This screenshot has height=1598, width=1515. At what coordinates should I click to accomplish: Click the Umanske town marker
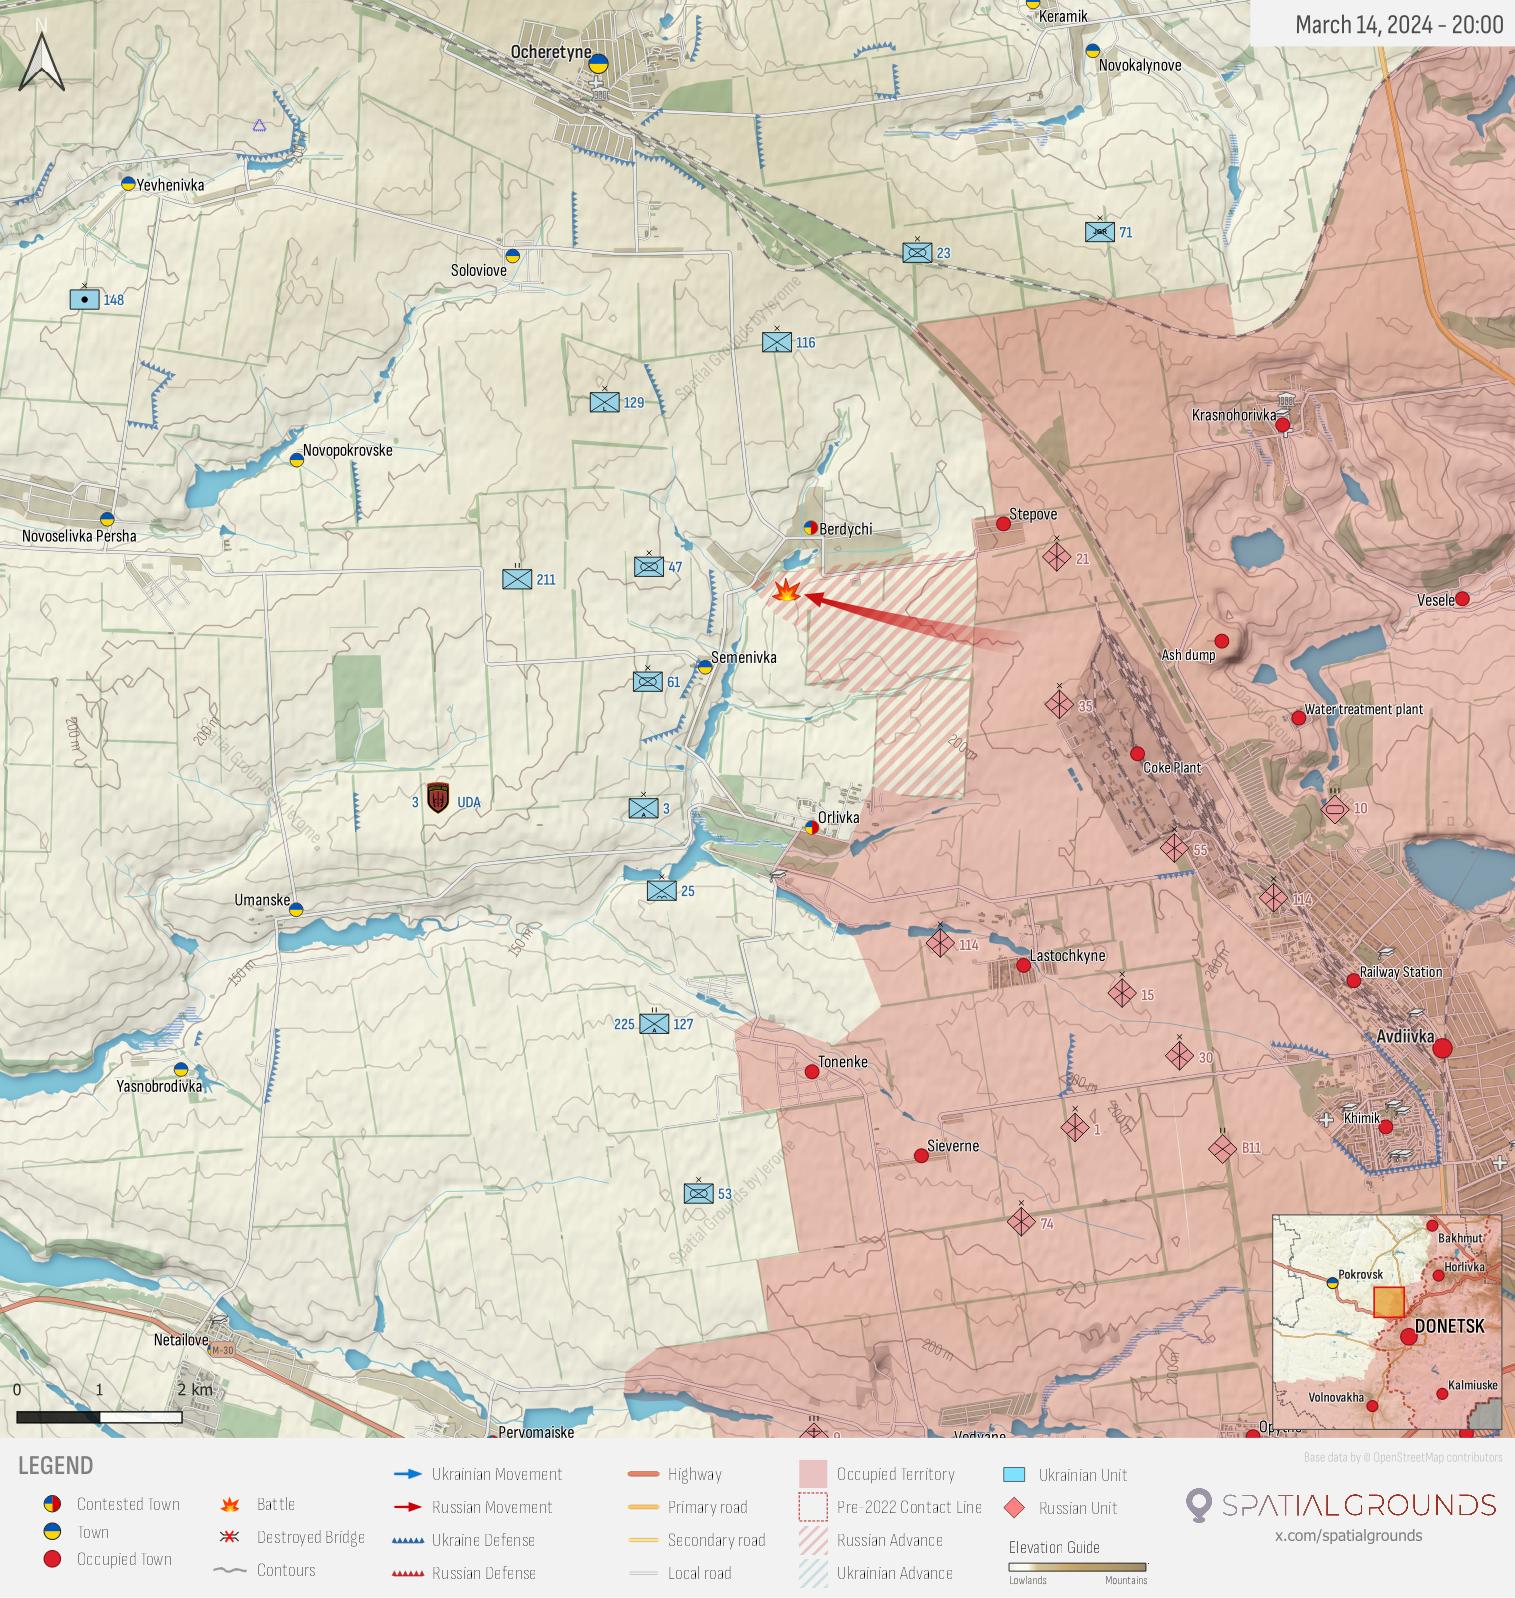pos(296,910)
